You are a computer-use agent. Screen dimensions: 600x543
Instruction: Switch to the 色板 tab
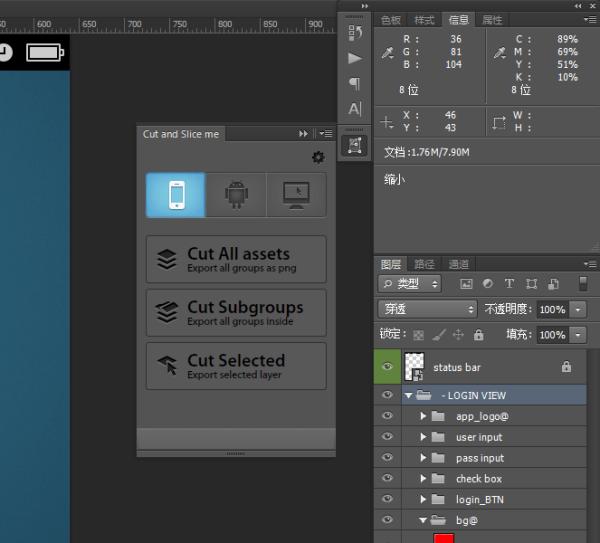tap(391, 20)
